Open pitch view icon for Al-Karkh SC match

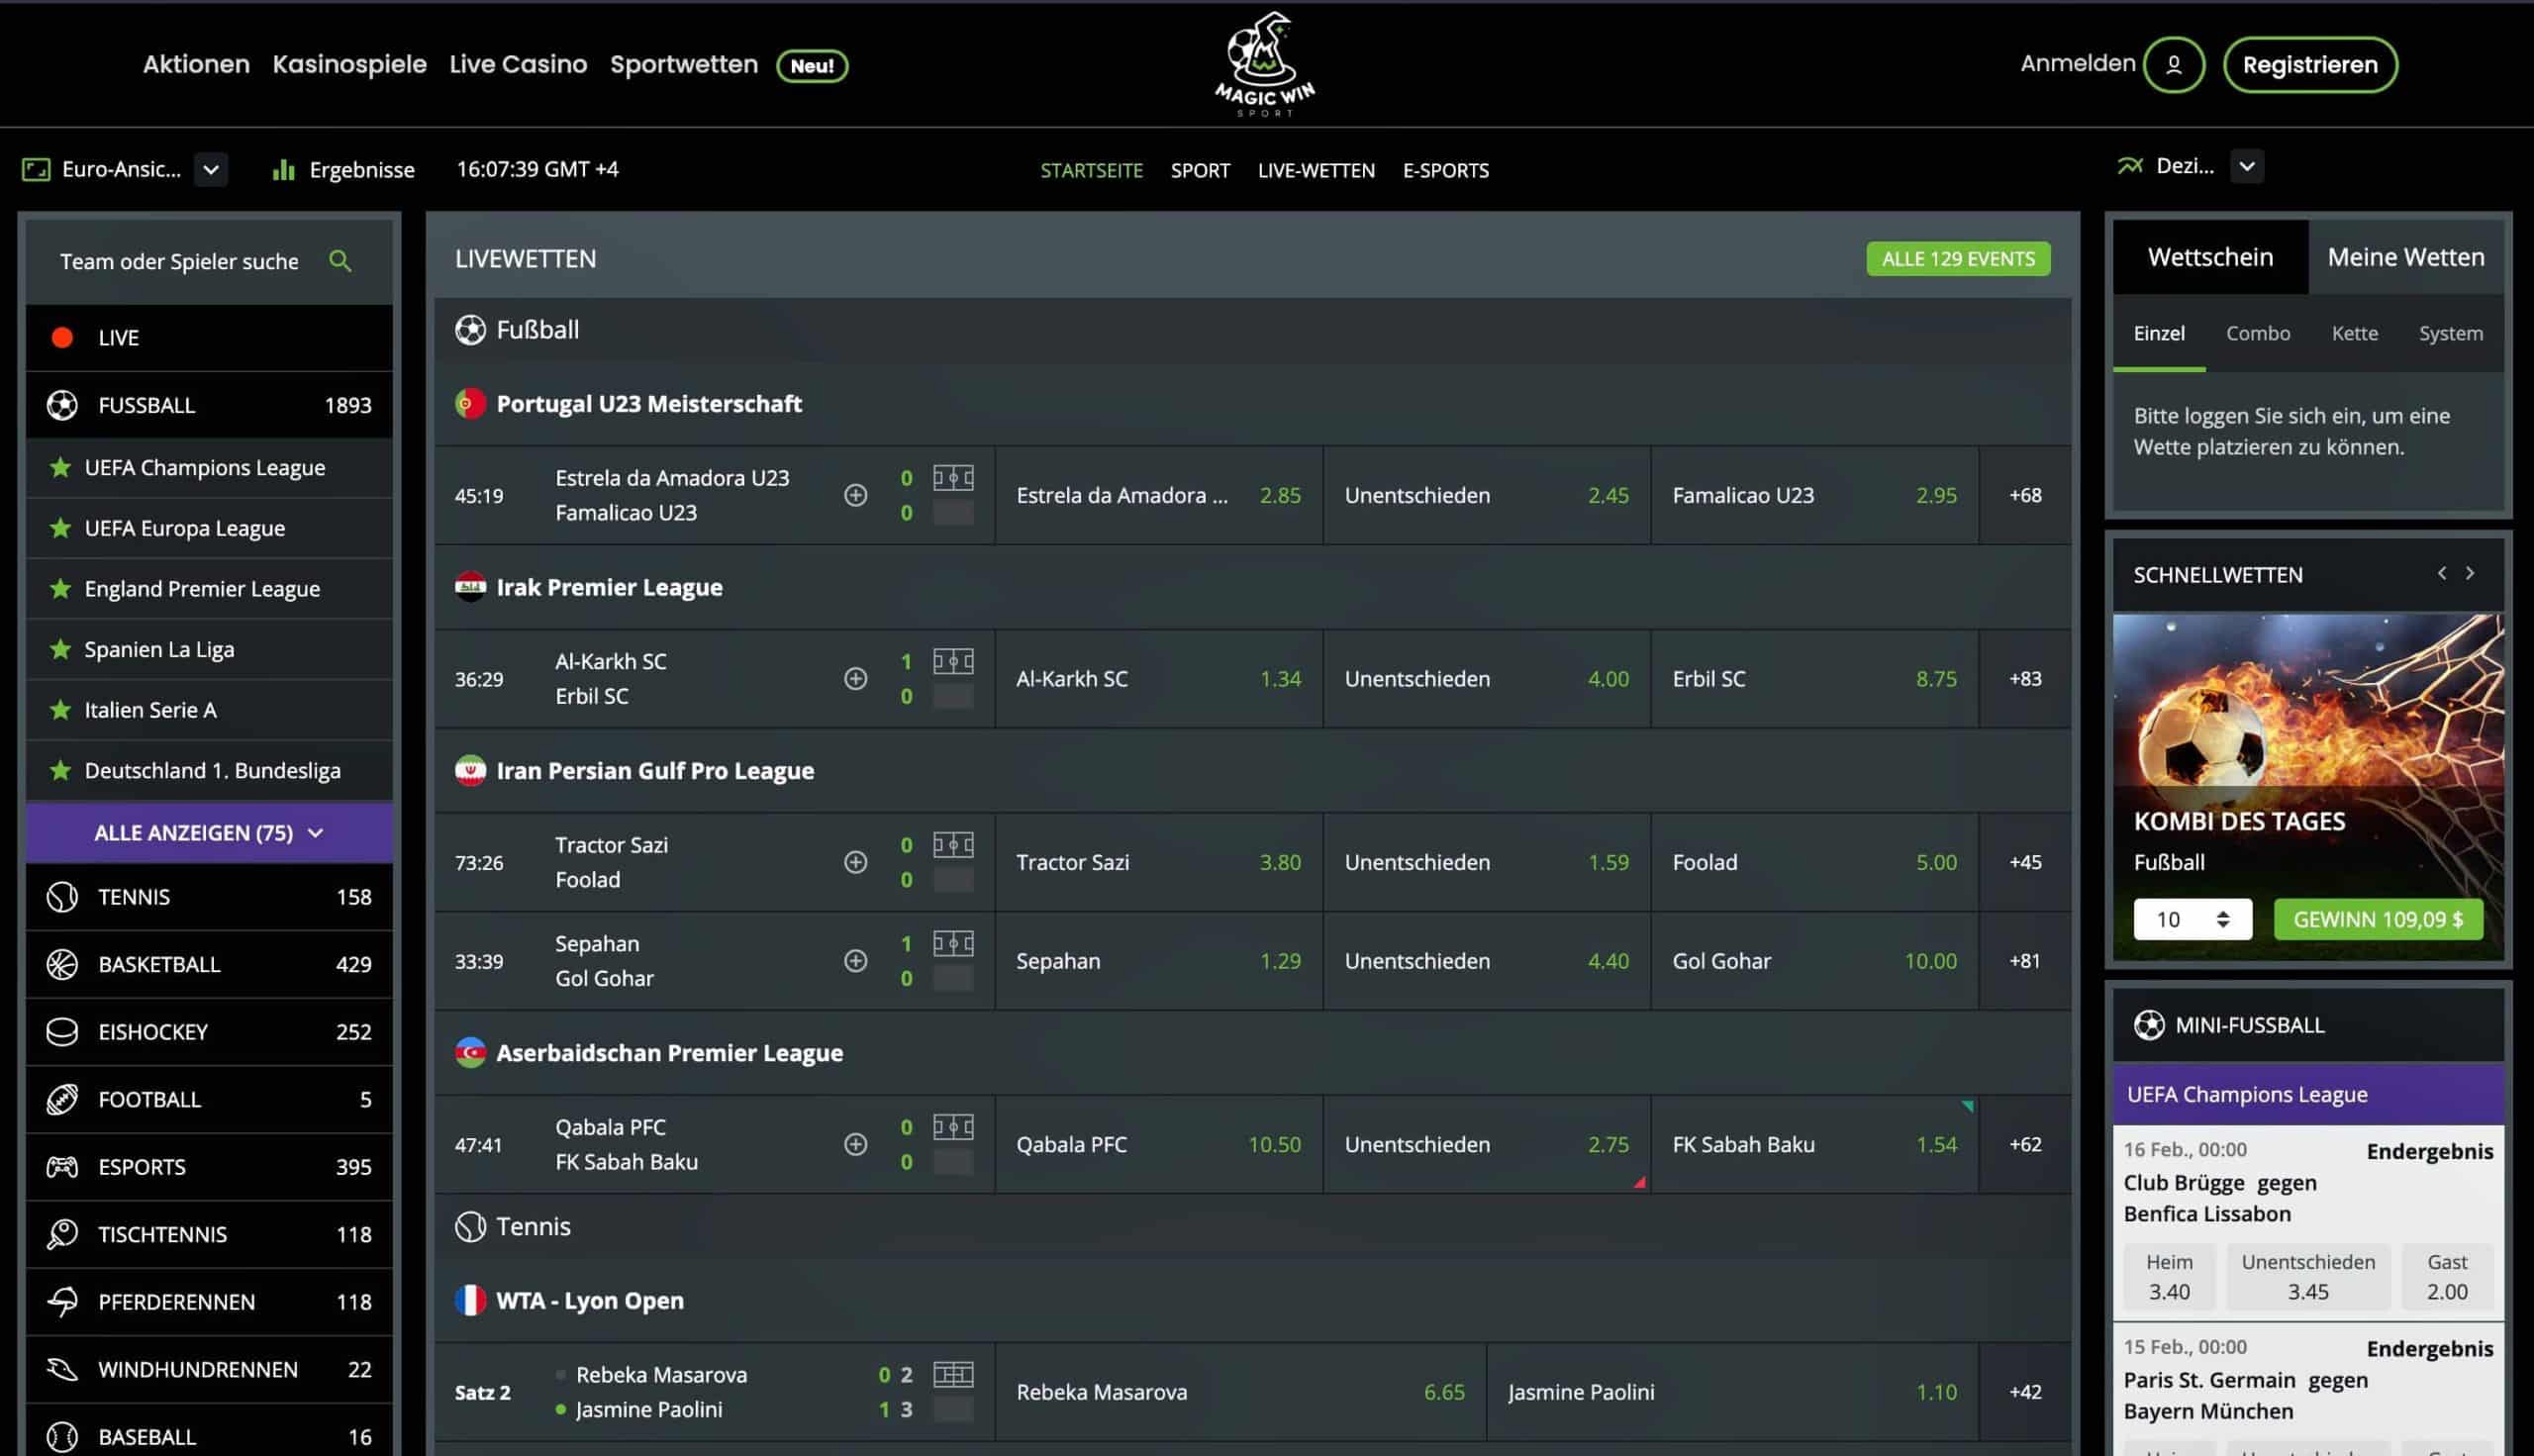(x=953, y=661)
